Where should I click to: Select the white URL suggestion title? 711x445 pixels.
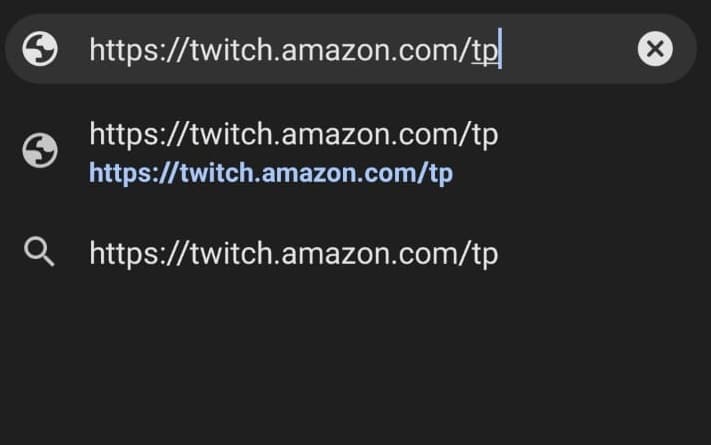coord(293,135)
